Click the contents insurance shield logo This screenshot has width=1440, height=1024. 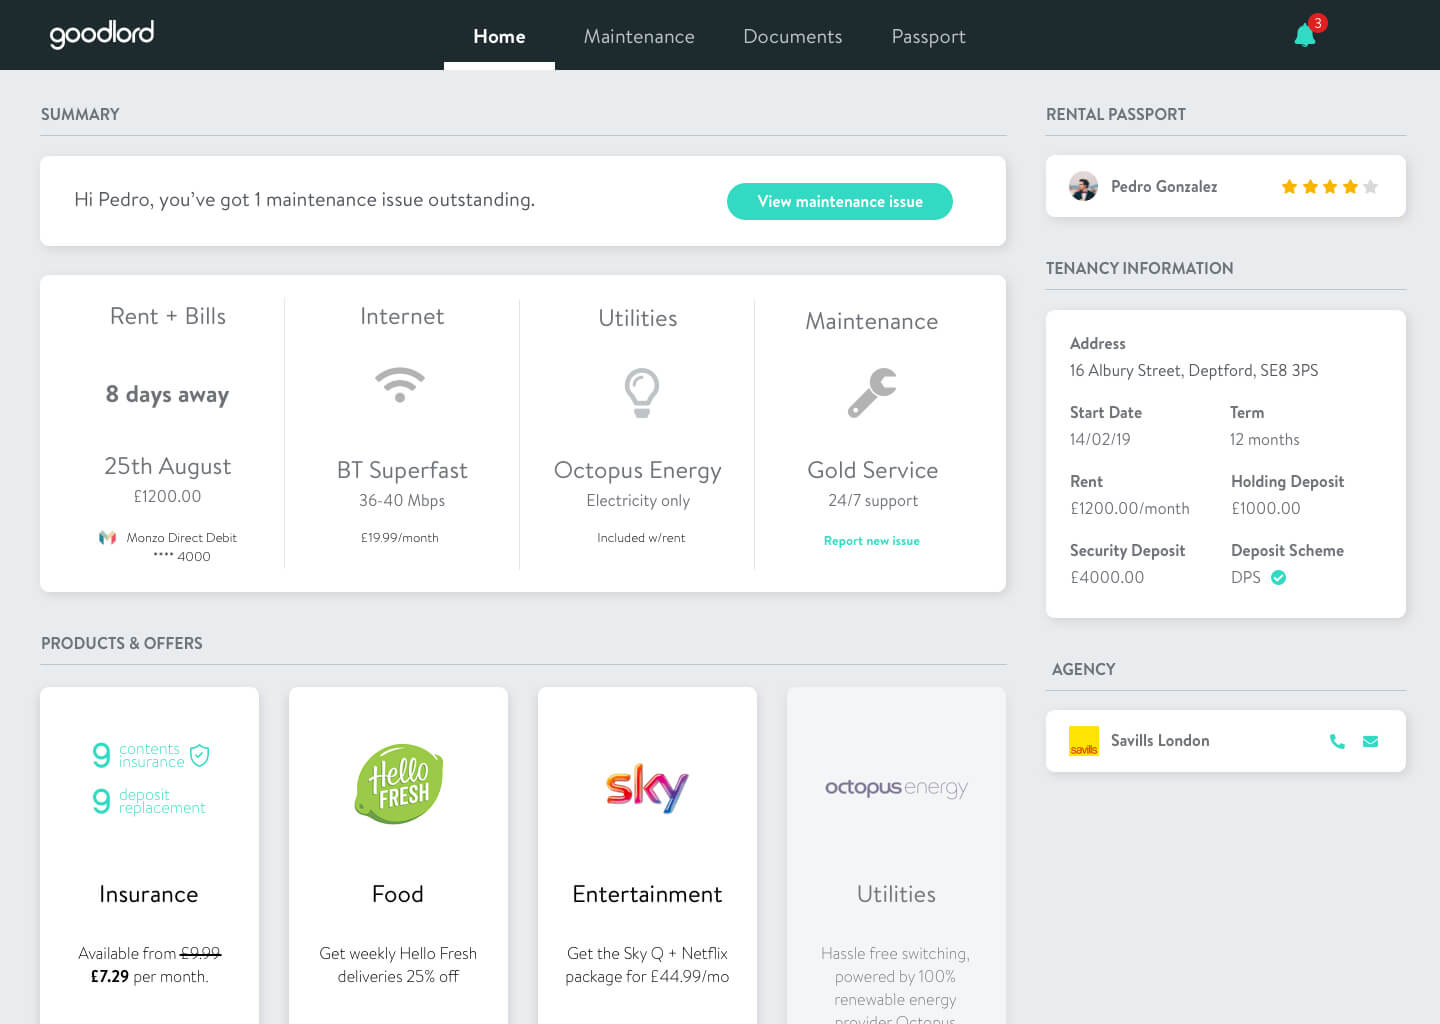tap(151, 755)
